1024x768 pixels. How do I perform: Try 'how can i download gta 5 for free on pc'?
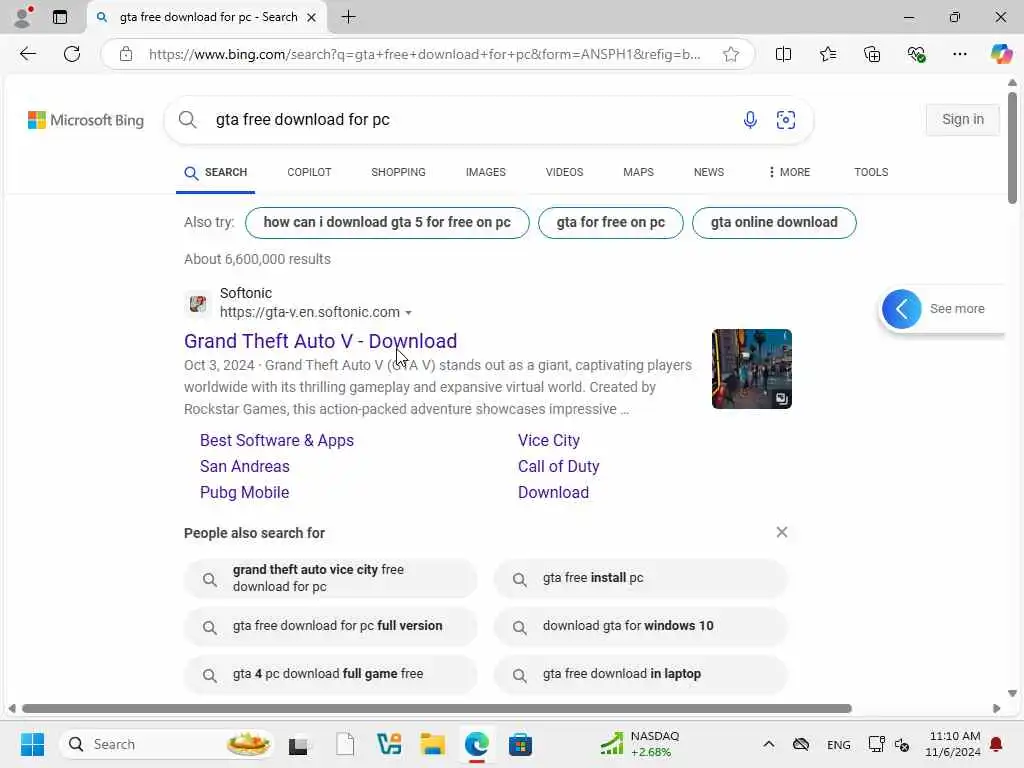click(x=387, y=223)
